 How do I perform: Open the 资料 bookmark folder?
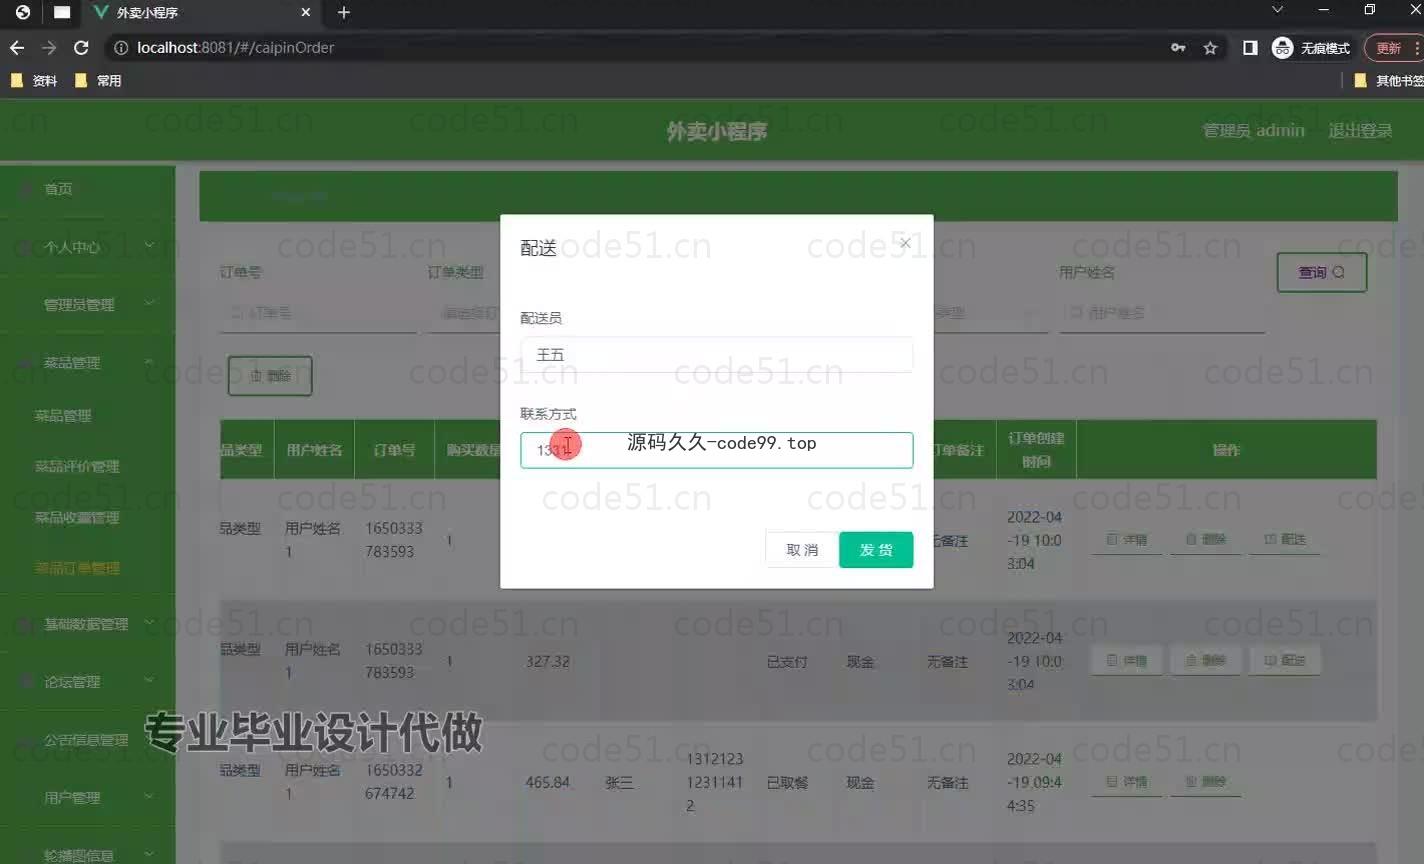coord(33,81)
